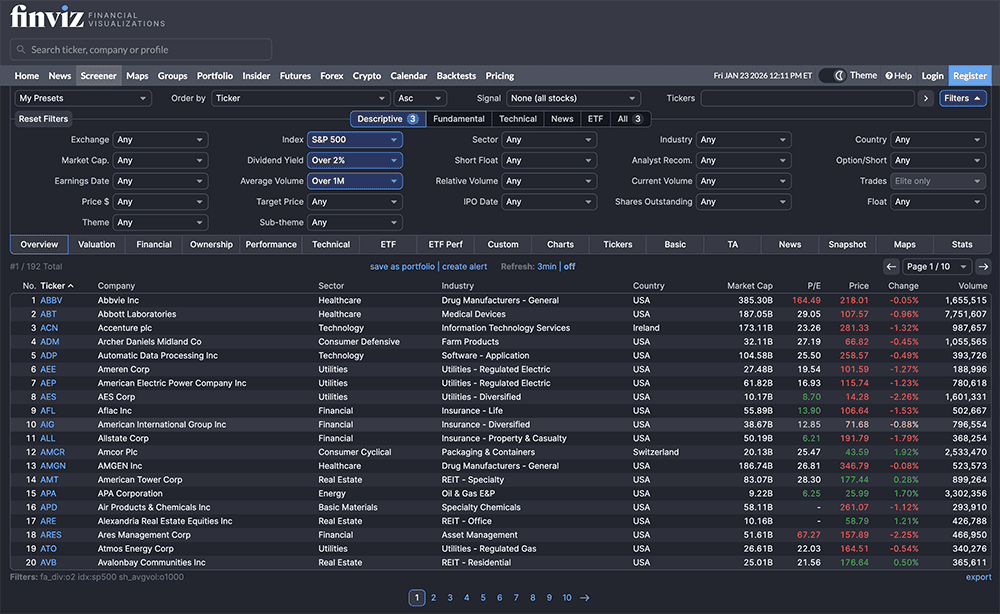Open the Page 1 / 10 dropdown

(937, 267)
